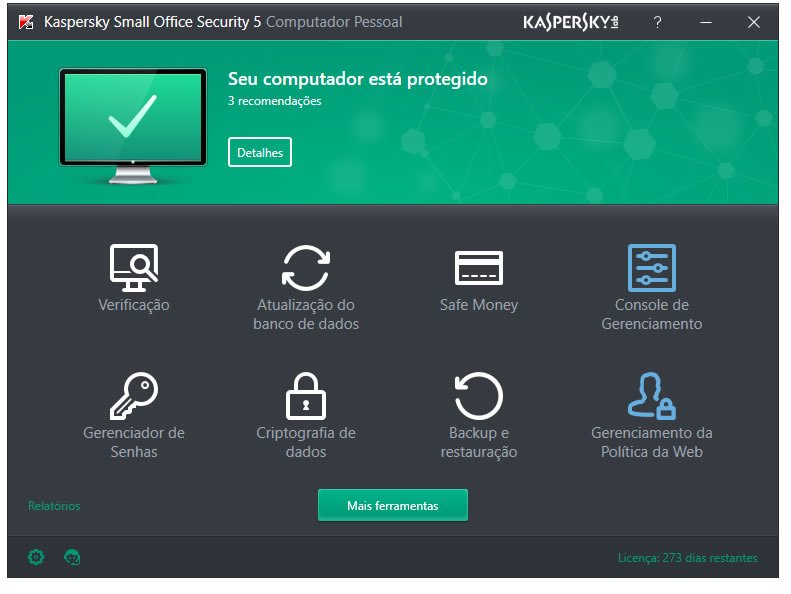Launch the Safe Money card icon
Screen dimensions: 791x594
click(x=479, y=267)
